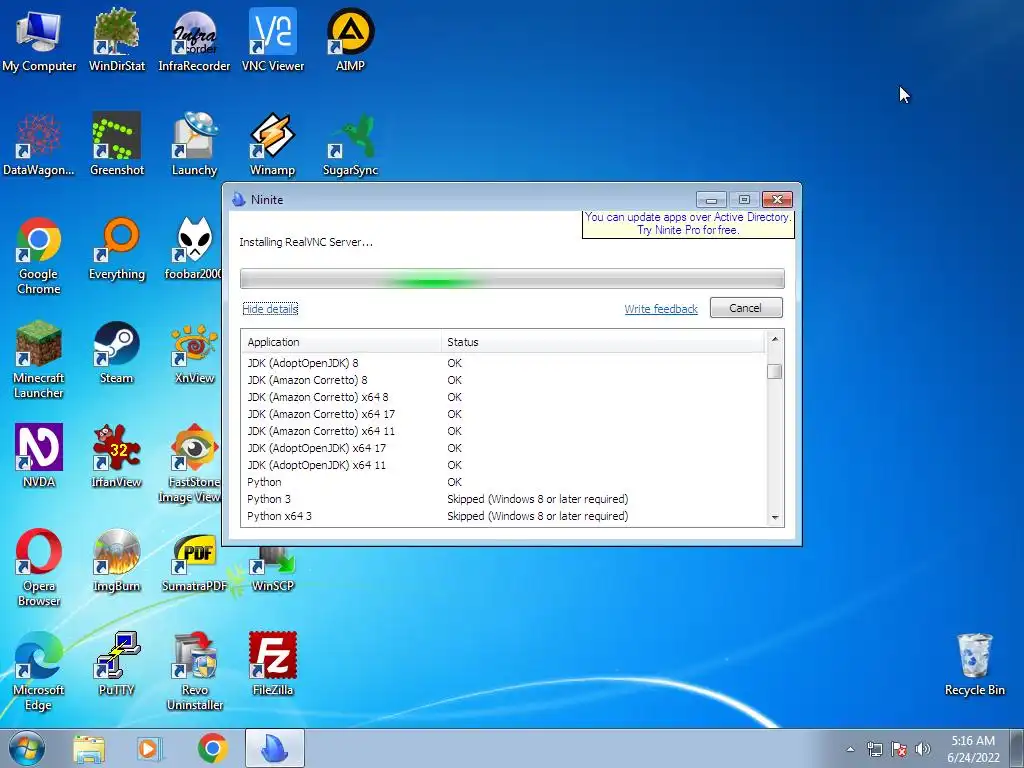The height and width of the screenshot is (768, 1024).
Task: Open SugarSync desktop shortcut
Action: click(x=350, y=144)
